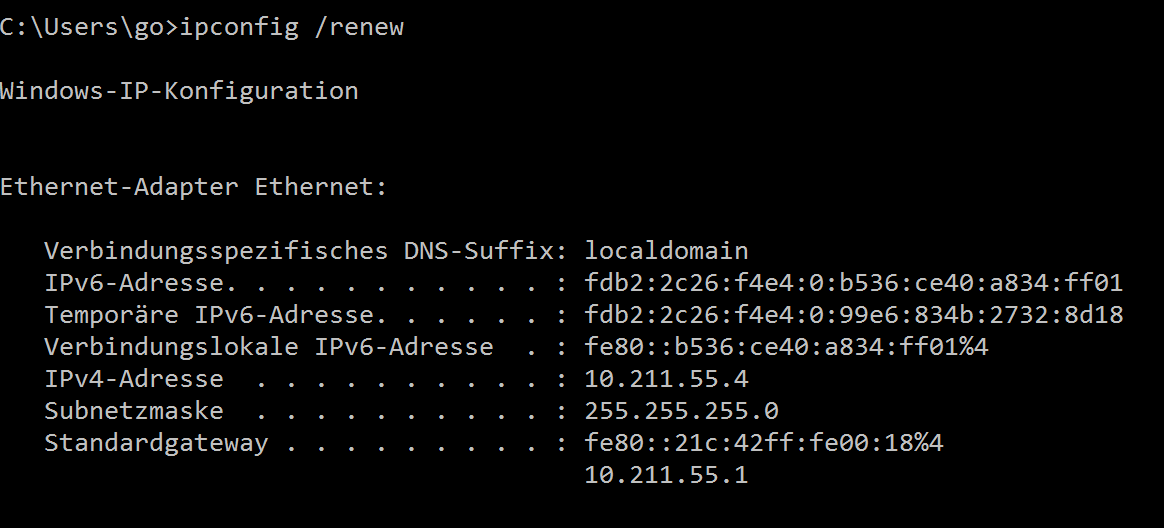The image size is (1164, 528).
Task: Click the Standardgateway label
Action: click(x=156, y=443)
